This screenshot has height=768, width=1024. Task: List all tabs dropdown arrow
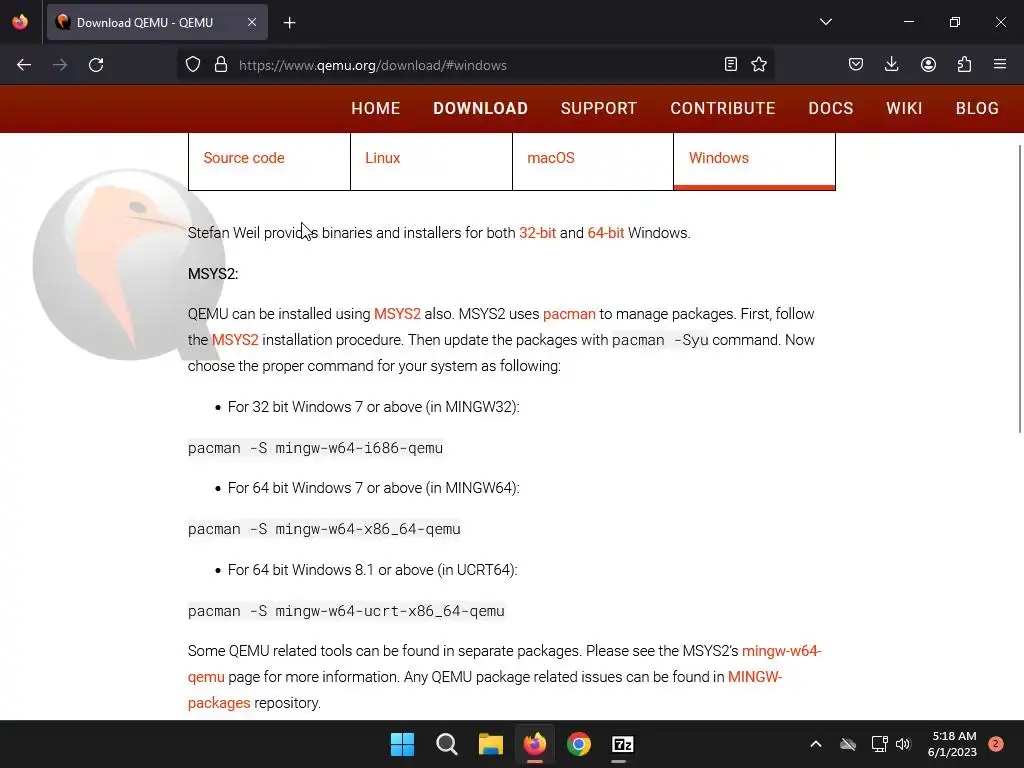[825, 22]
